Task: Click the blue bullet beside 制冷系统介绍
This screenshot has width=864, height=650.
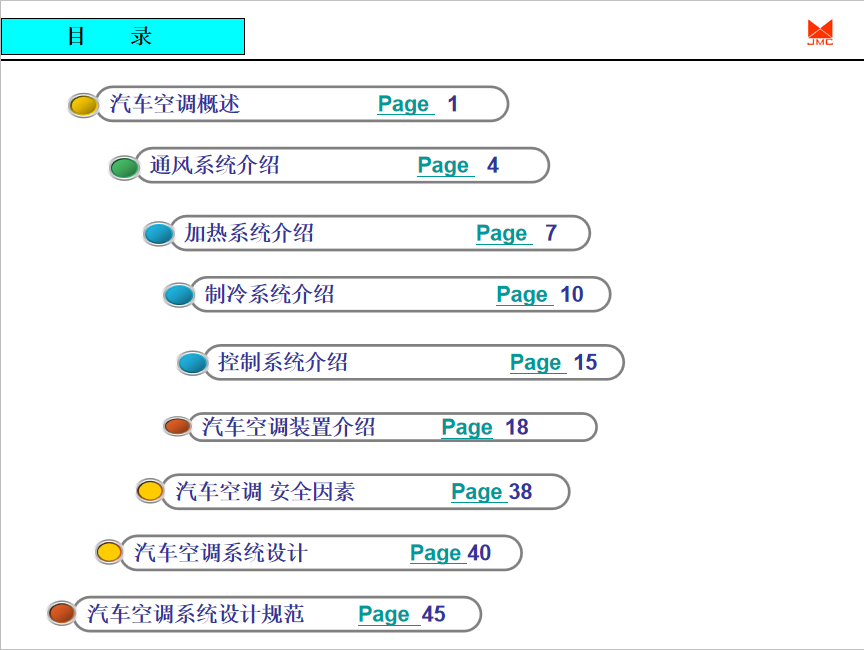Action: pos(179,295)
